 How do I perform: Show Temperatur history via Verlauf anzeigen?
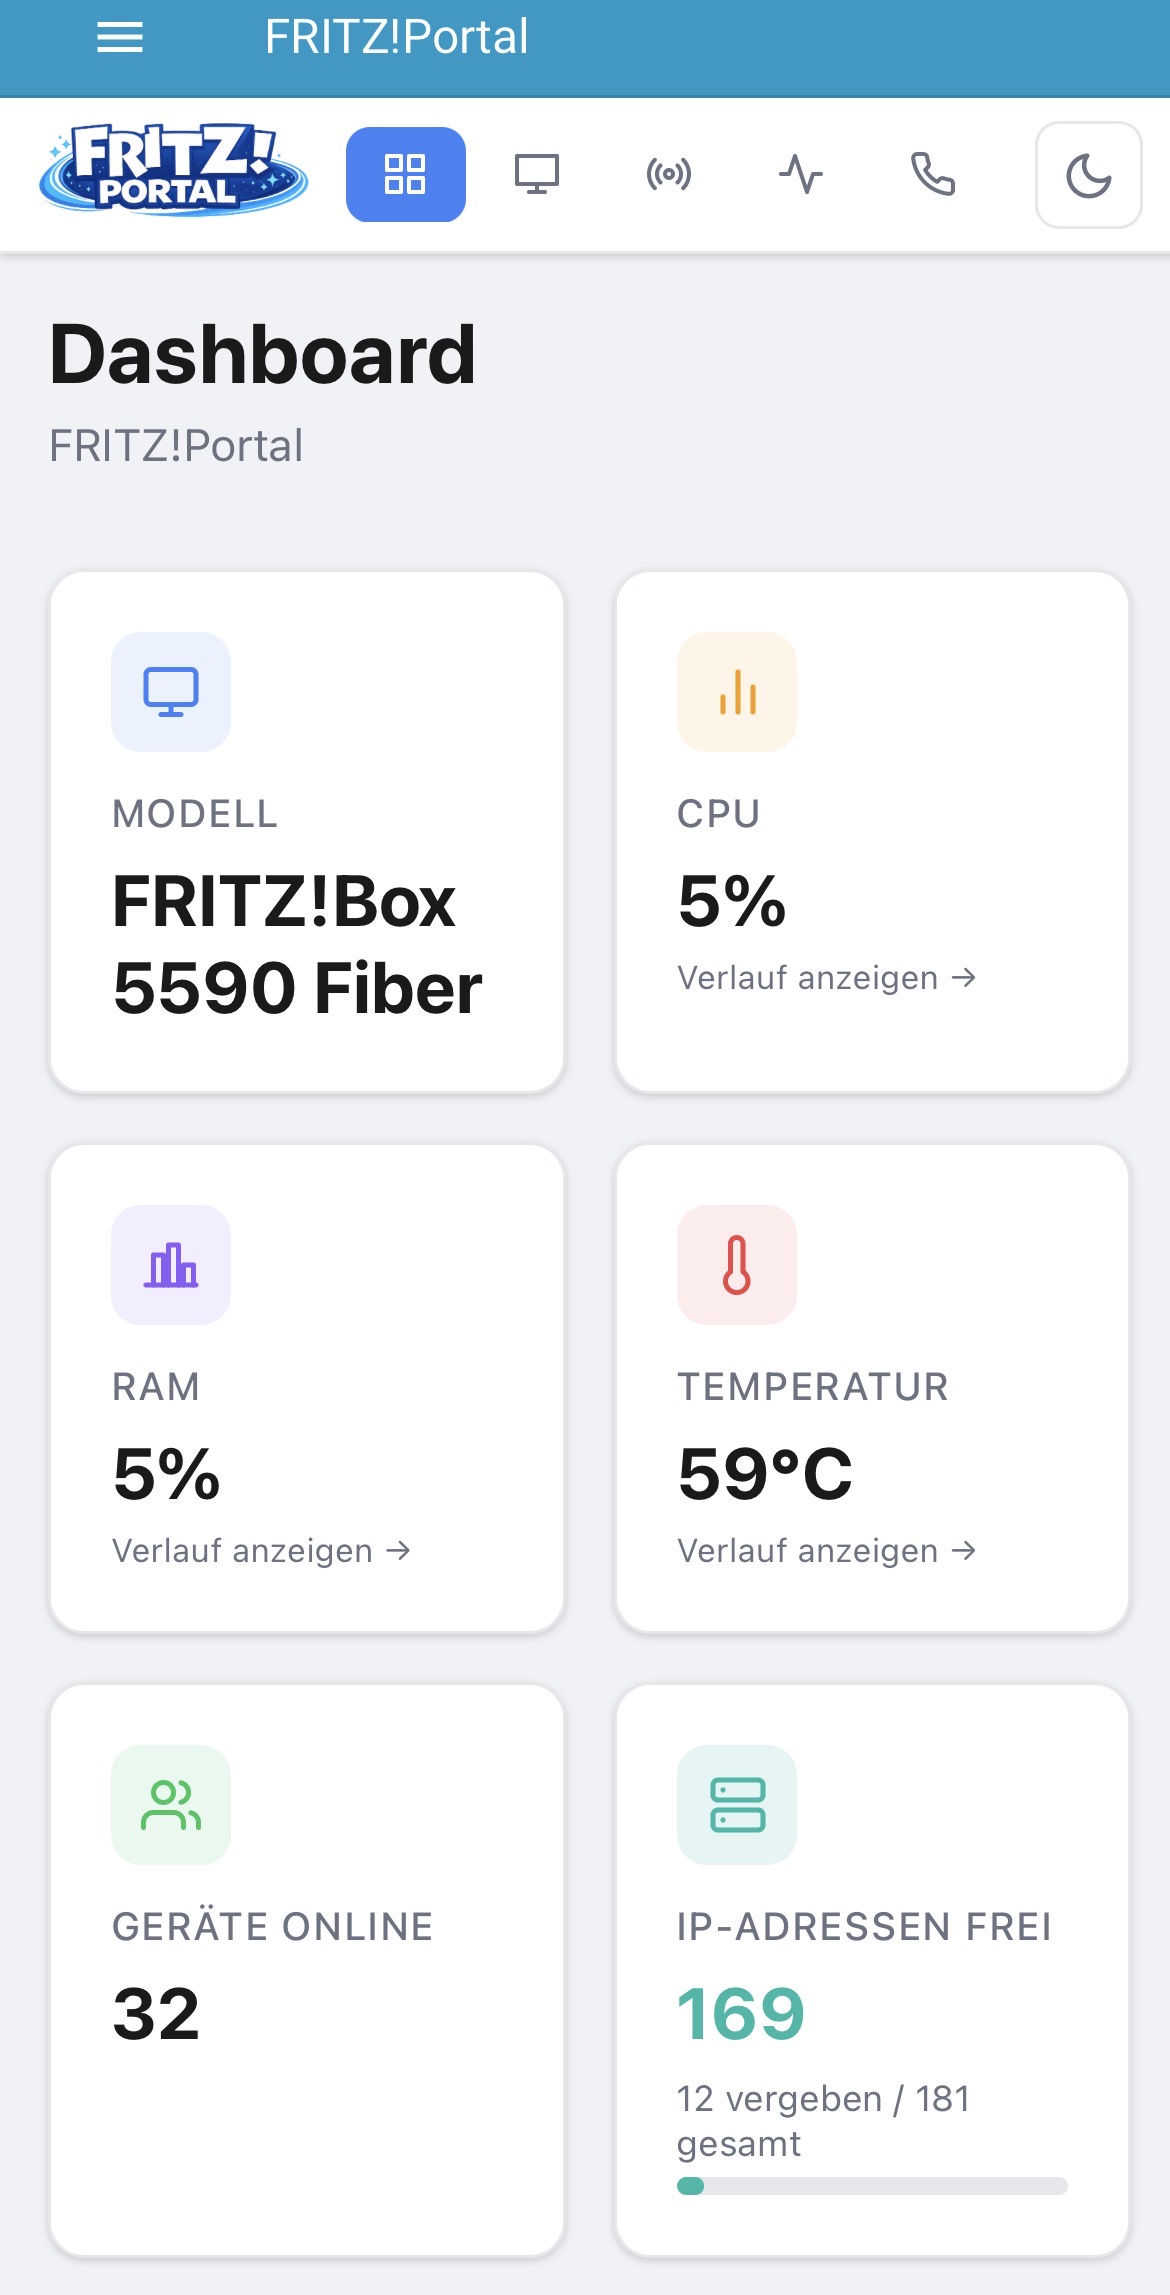[x=827, y=1551]
